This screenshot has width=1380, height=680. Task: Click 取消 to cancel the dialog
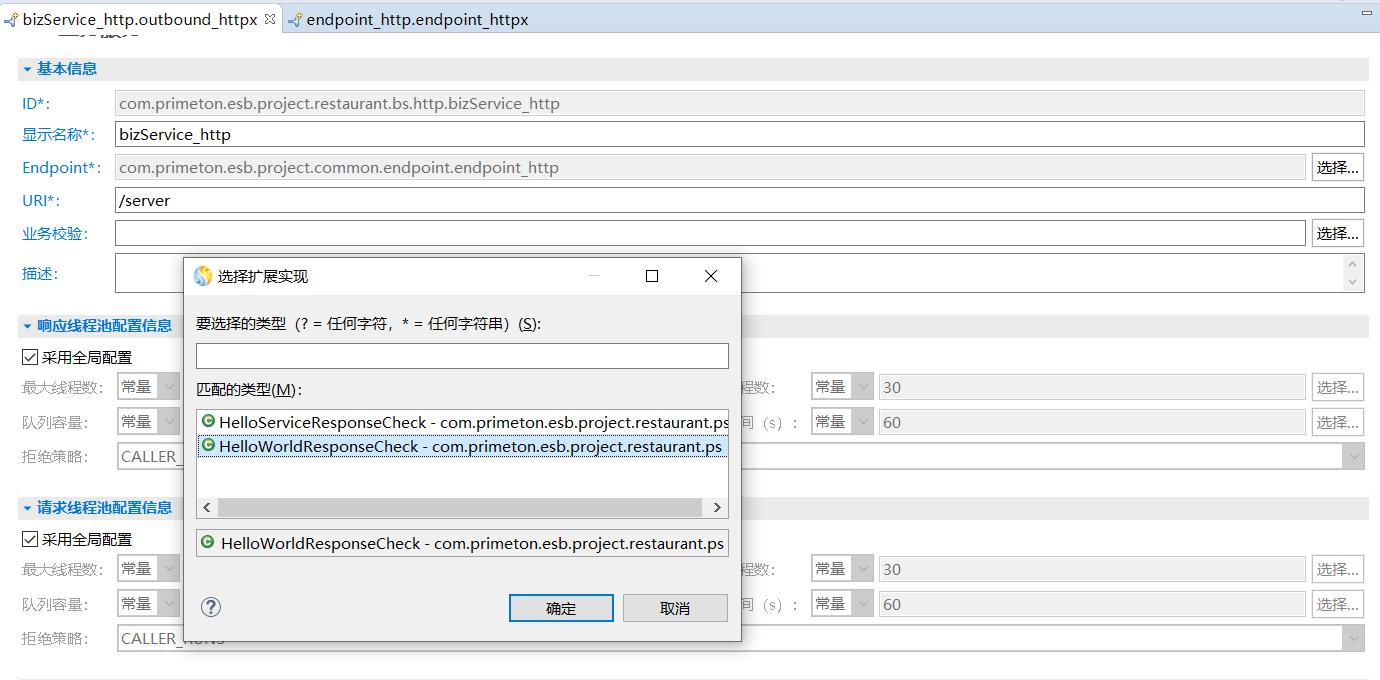(675, 608)
